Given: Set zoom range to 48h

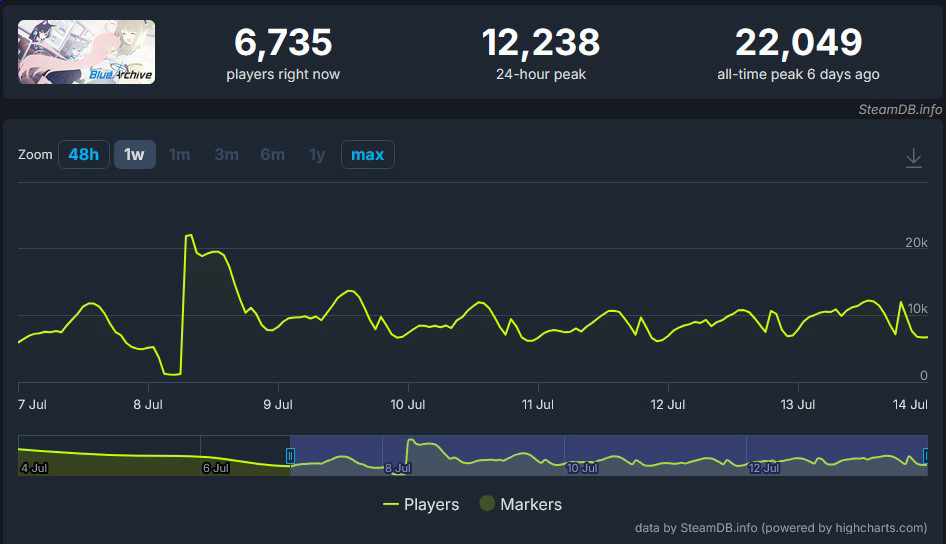Looking at the screenshot, I should pos(83,154).
